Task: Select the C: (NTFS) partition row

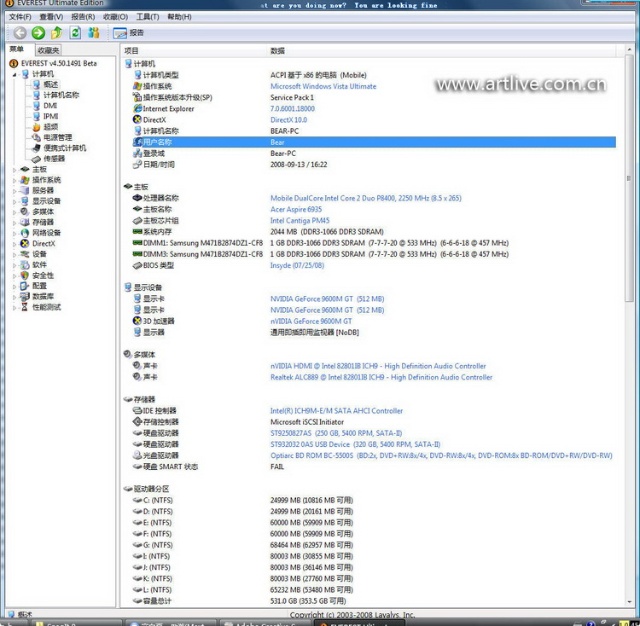Action: click(160, 499)
